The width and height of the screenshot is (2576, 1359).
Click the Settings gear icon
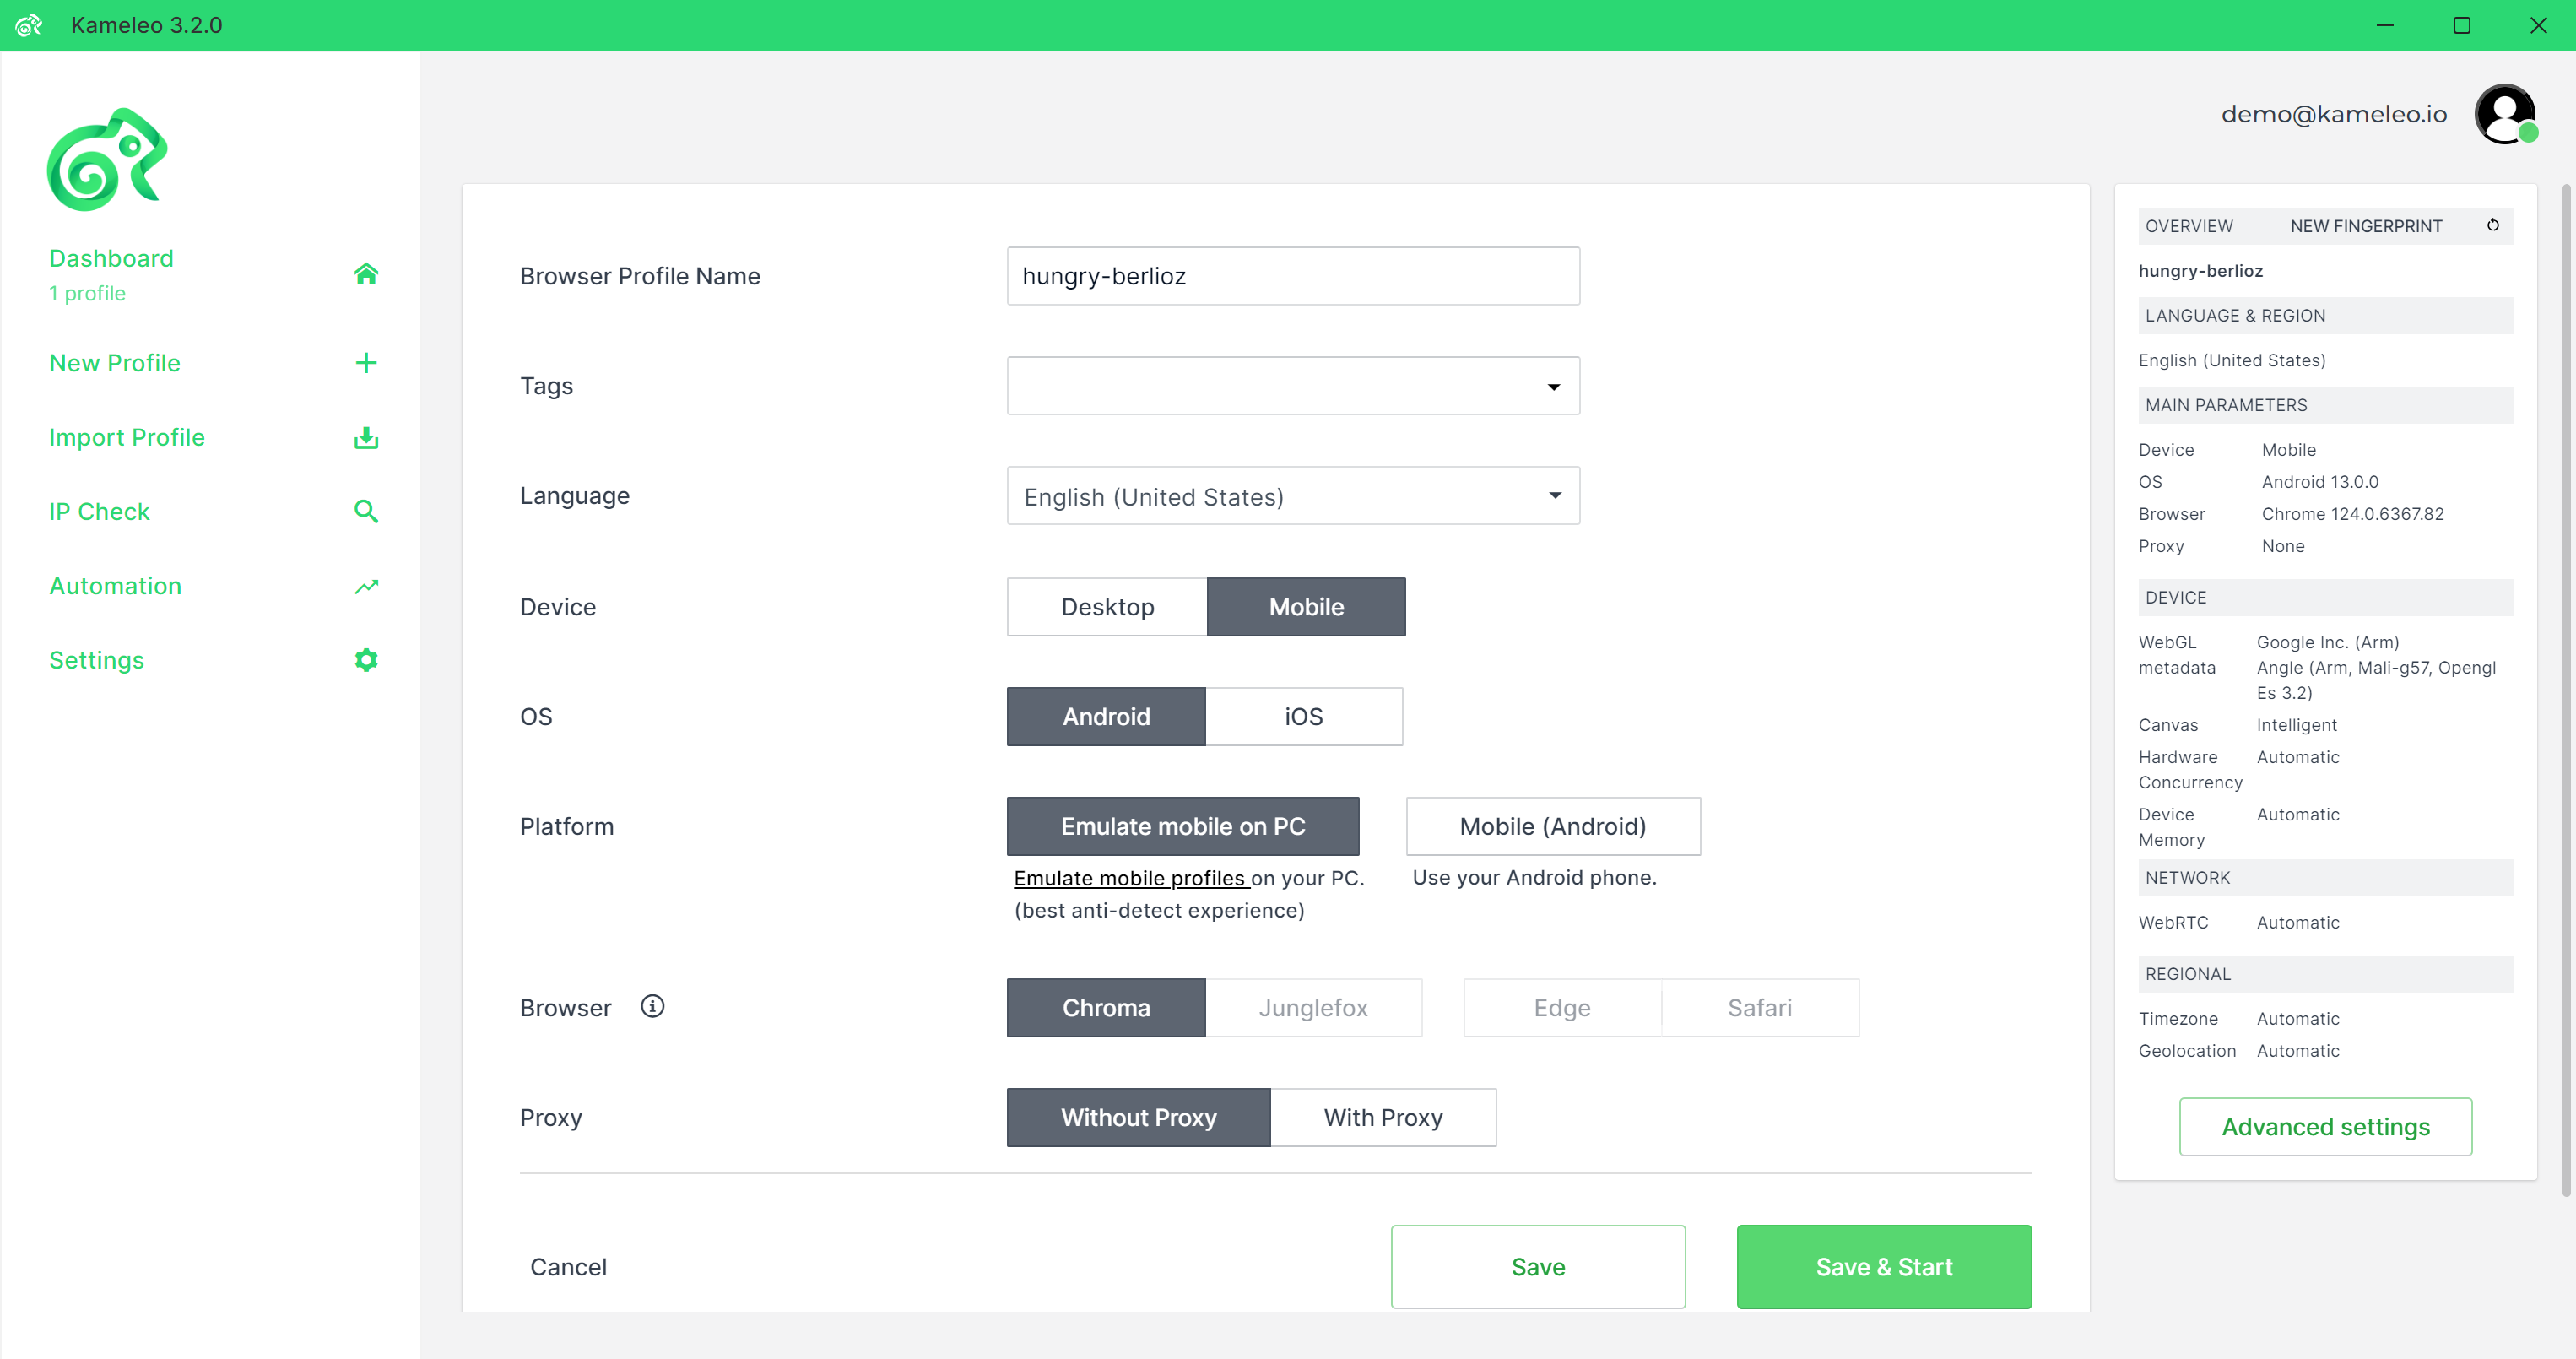[x=366, y=660]
